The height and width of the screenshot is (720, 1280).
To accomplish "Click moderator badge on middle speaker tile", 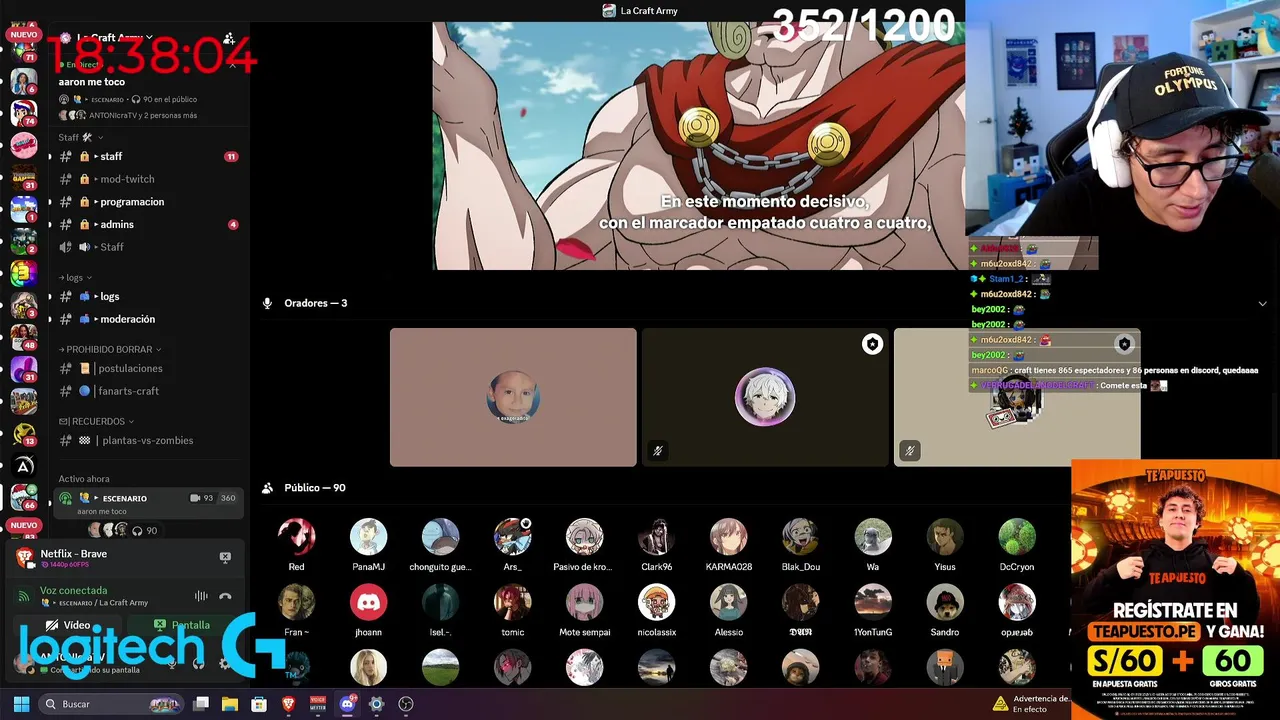I will [872, 344].
